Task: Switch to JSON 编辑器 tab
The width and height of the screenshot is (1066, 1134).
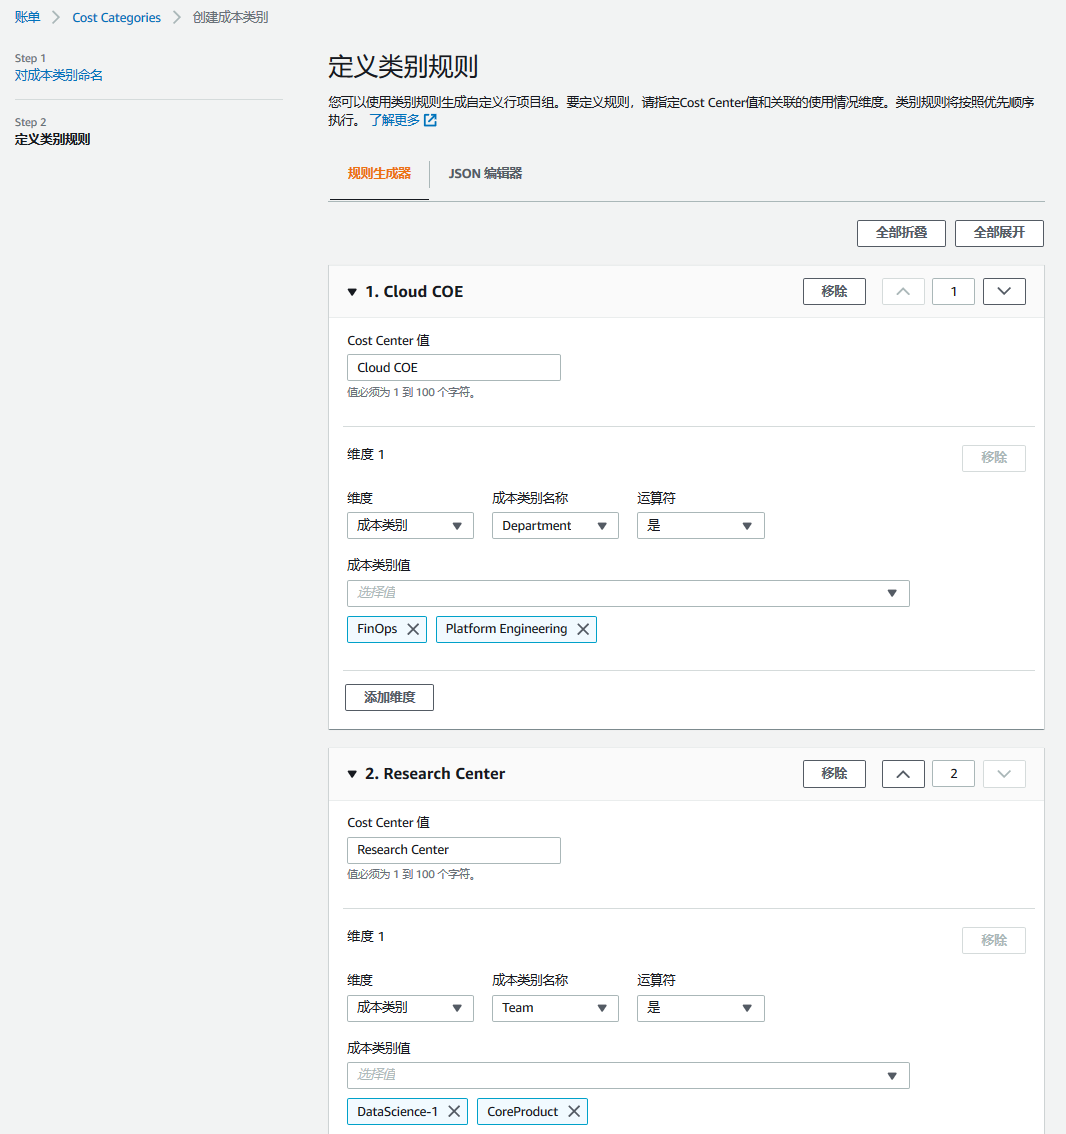Action: [485, 174]
